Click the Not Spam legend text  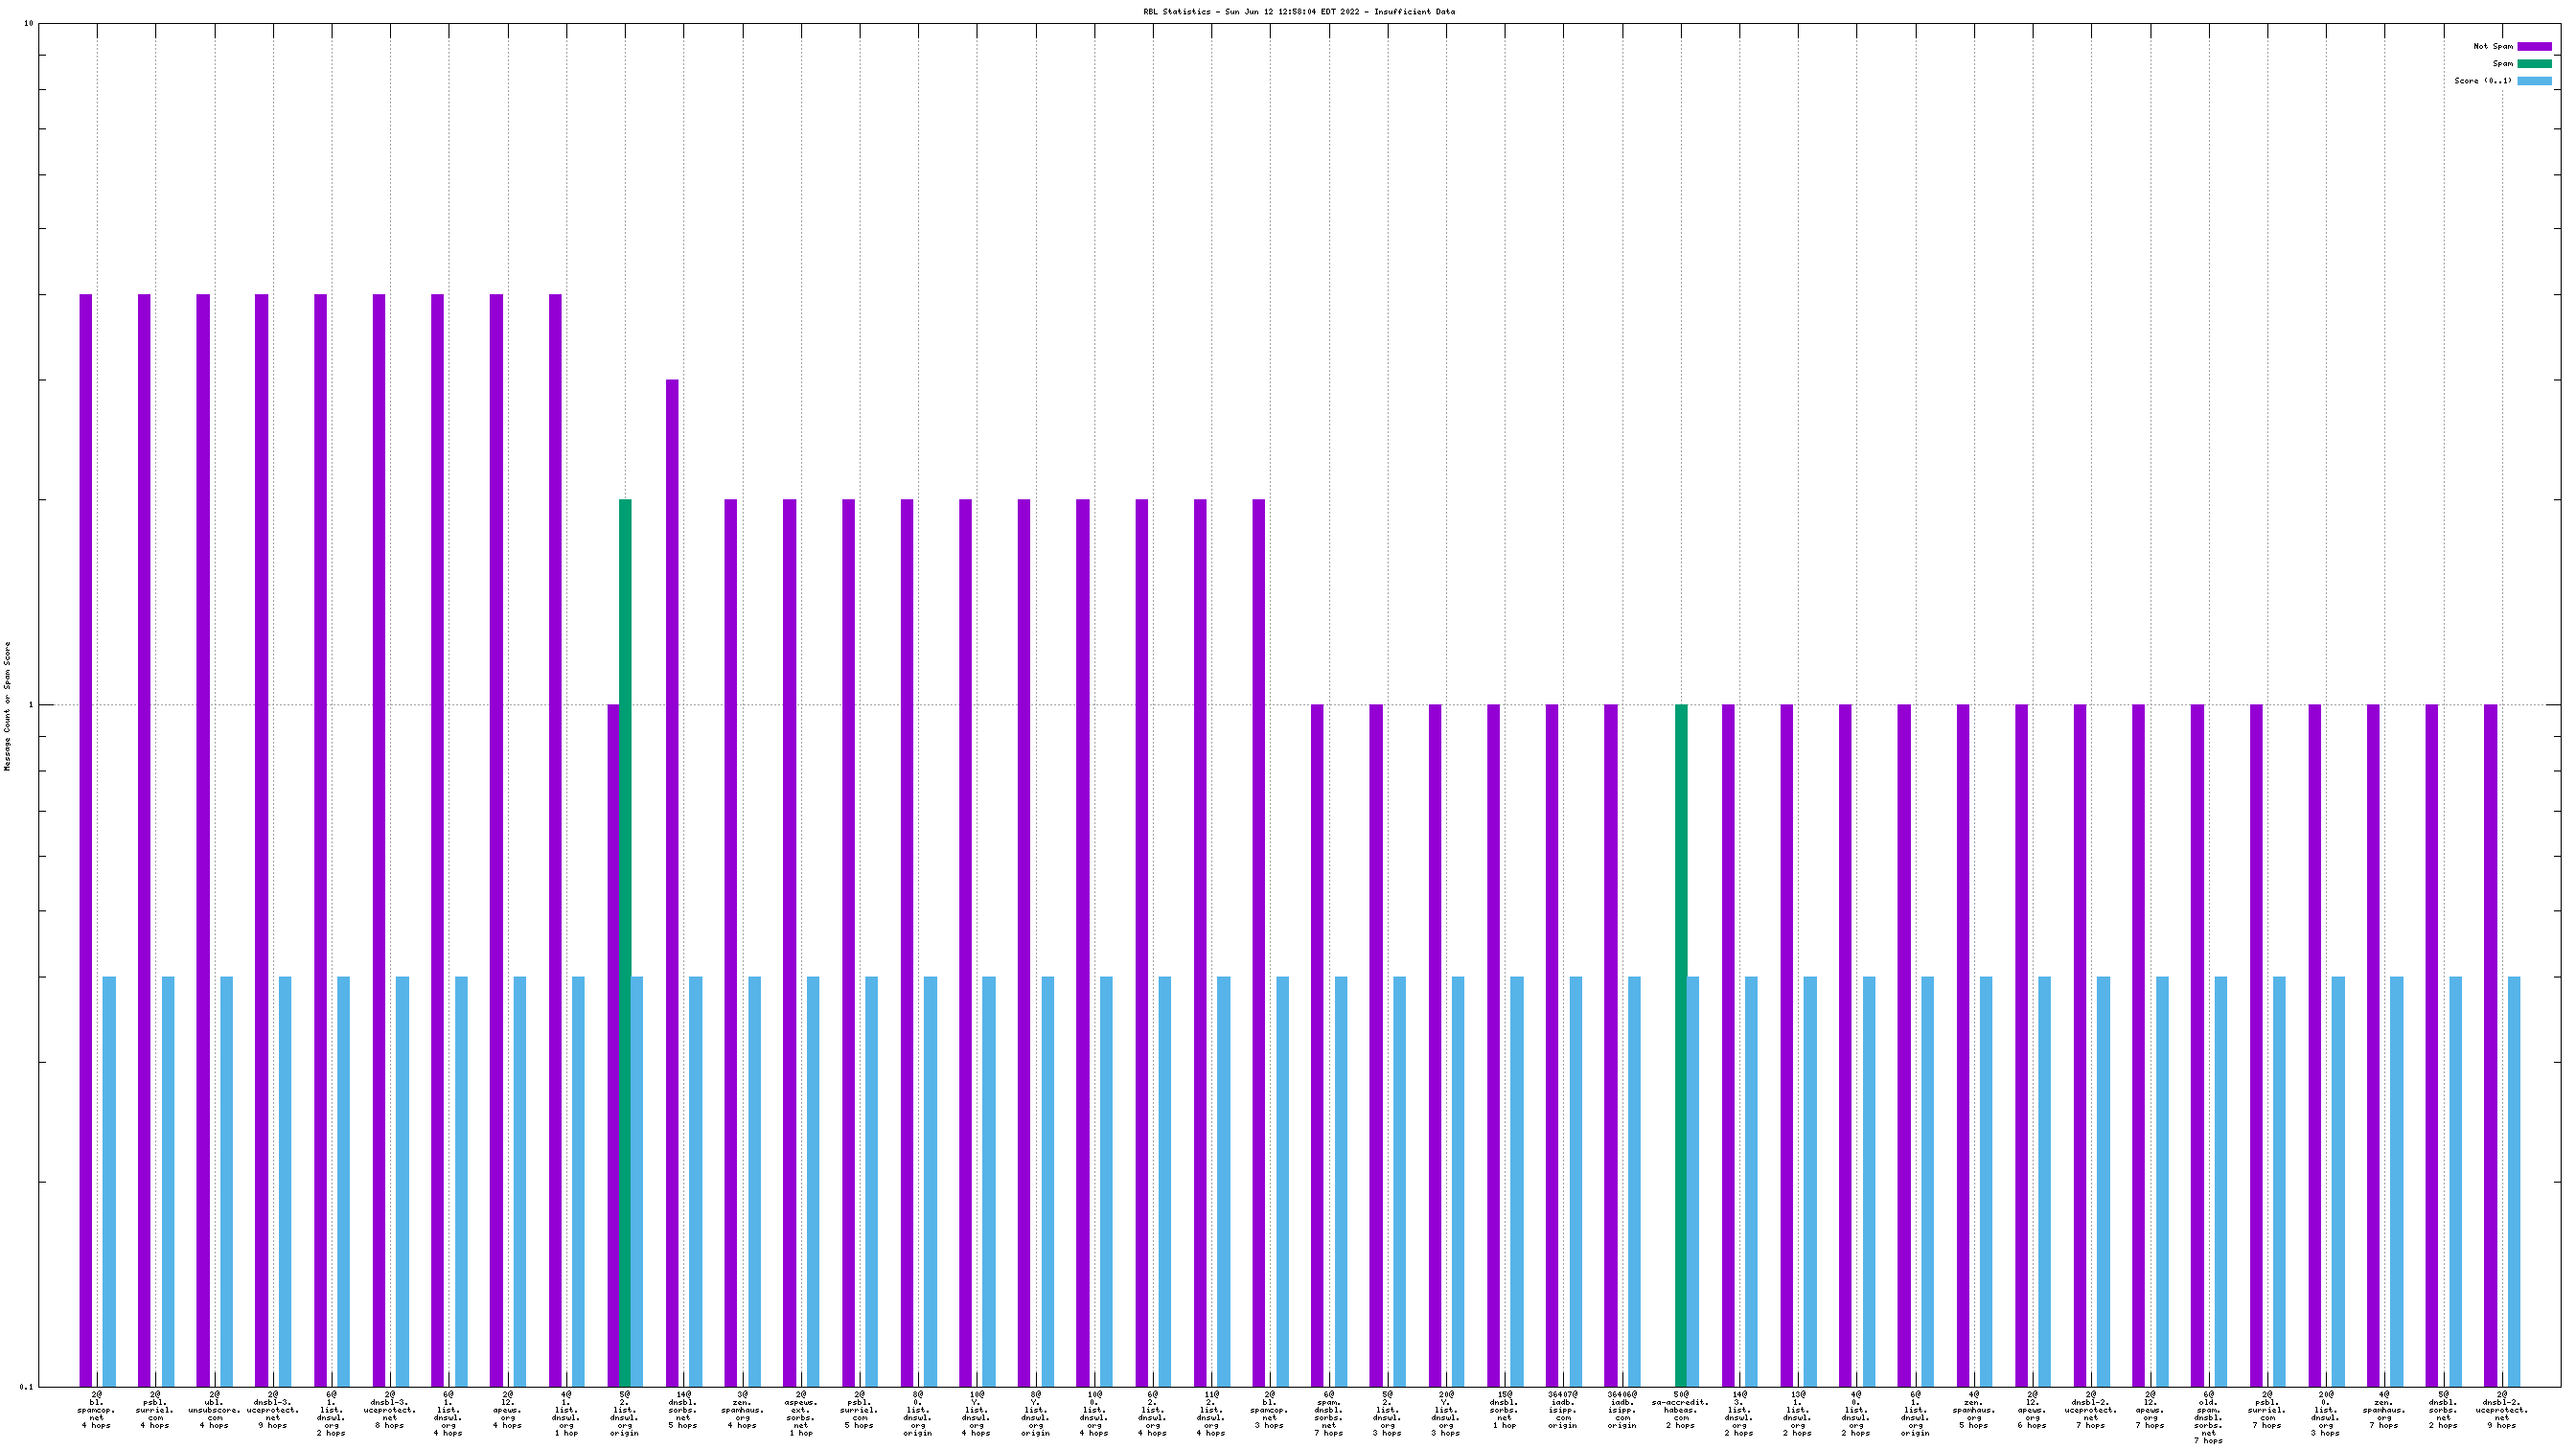pos(2492,46)
